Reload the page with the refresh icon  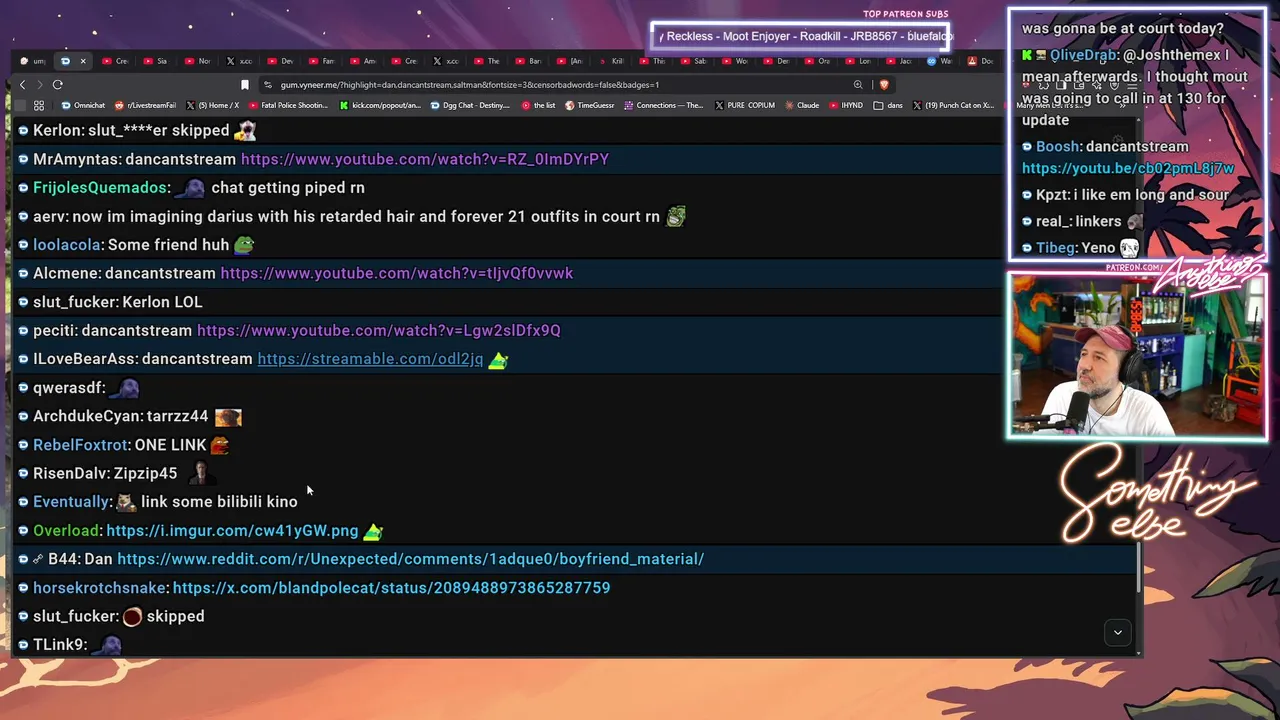(58, 85)
